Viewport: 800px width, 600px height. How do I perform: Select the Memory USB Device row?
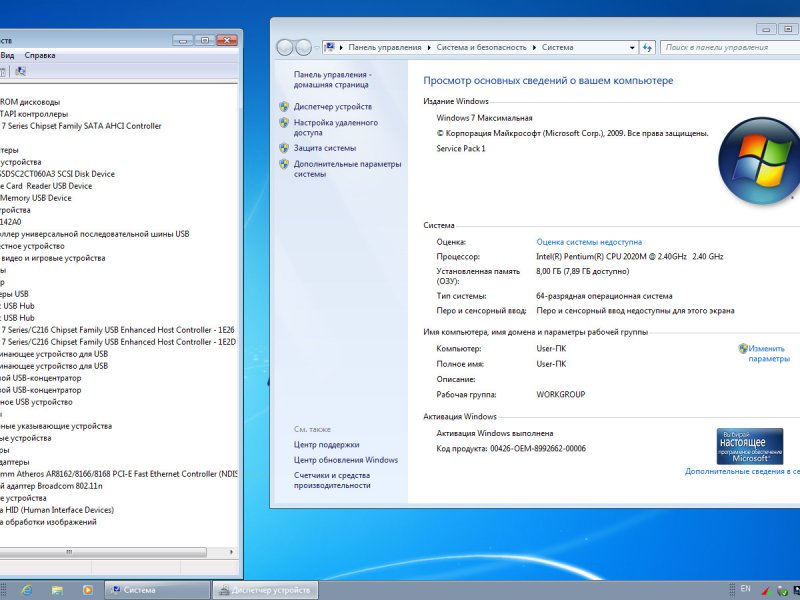(x=36, y=198)
